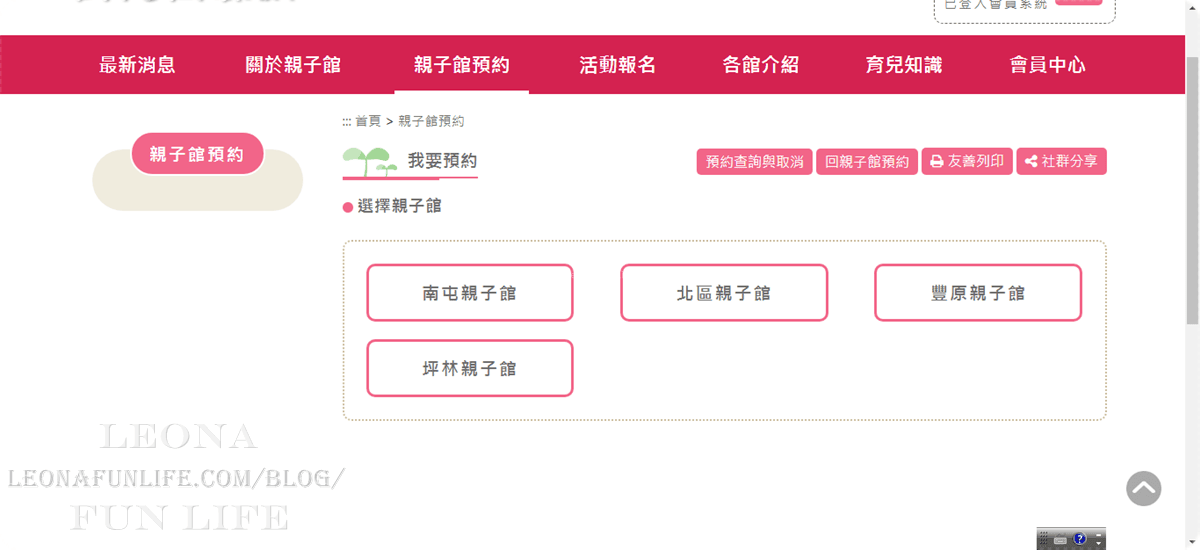The width and height of the screenshot is (1200, 550).
Task: Click the printer icon beside 友善列印
Action: point(936,162)
